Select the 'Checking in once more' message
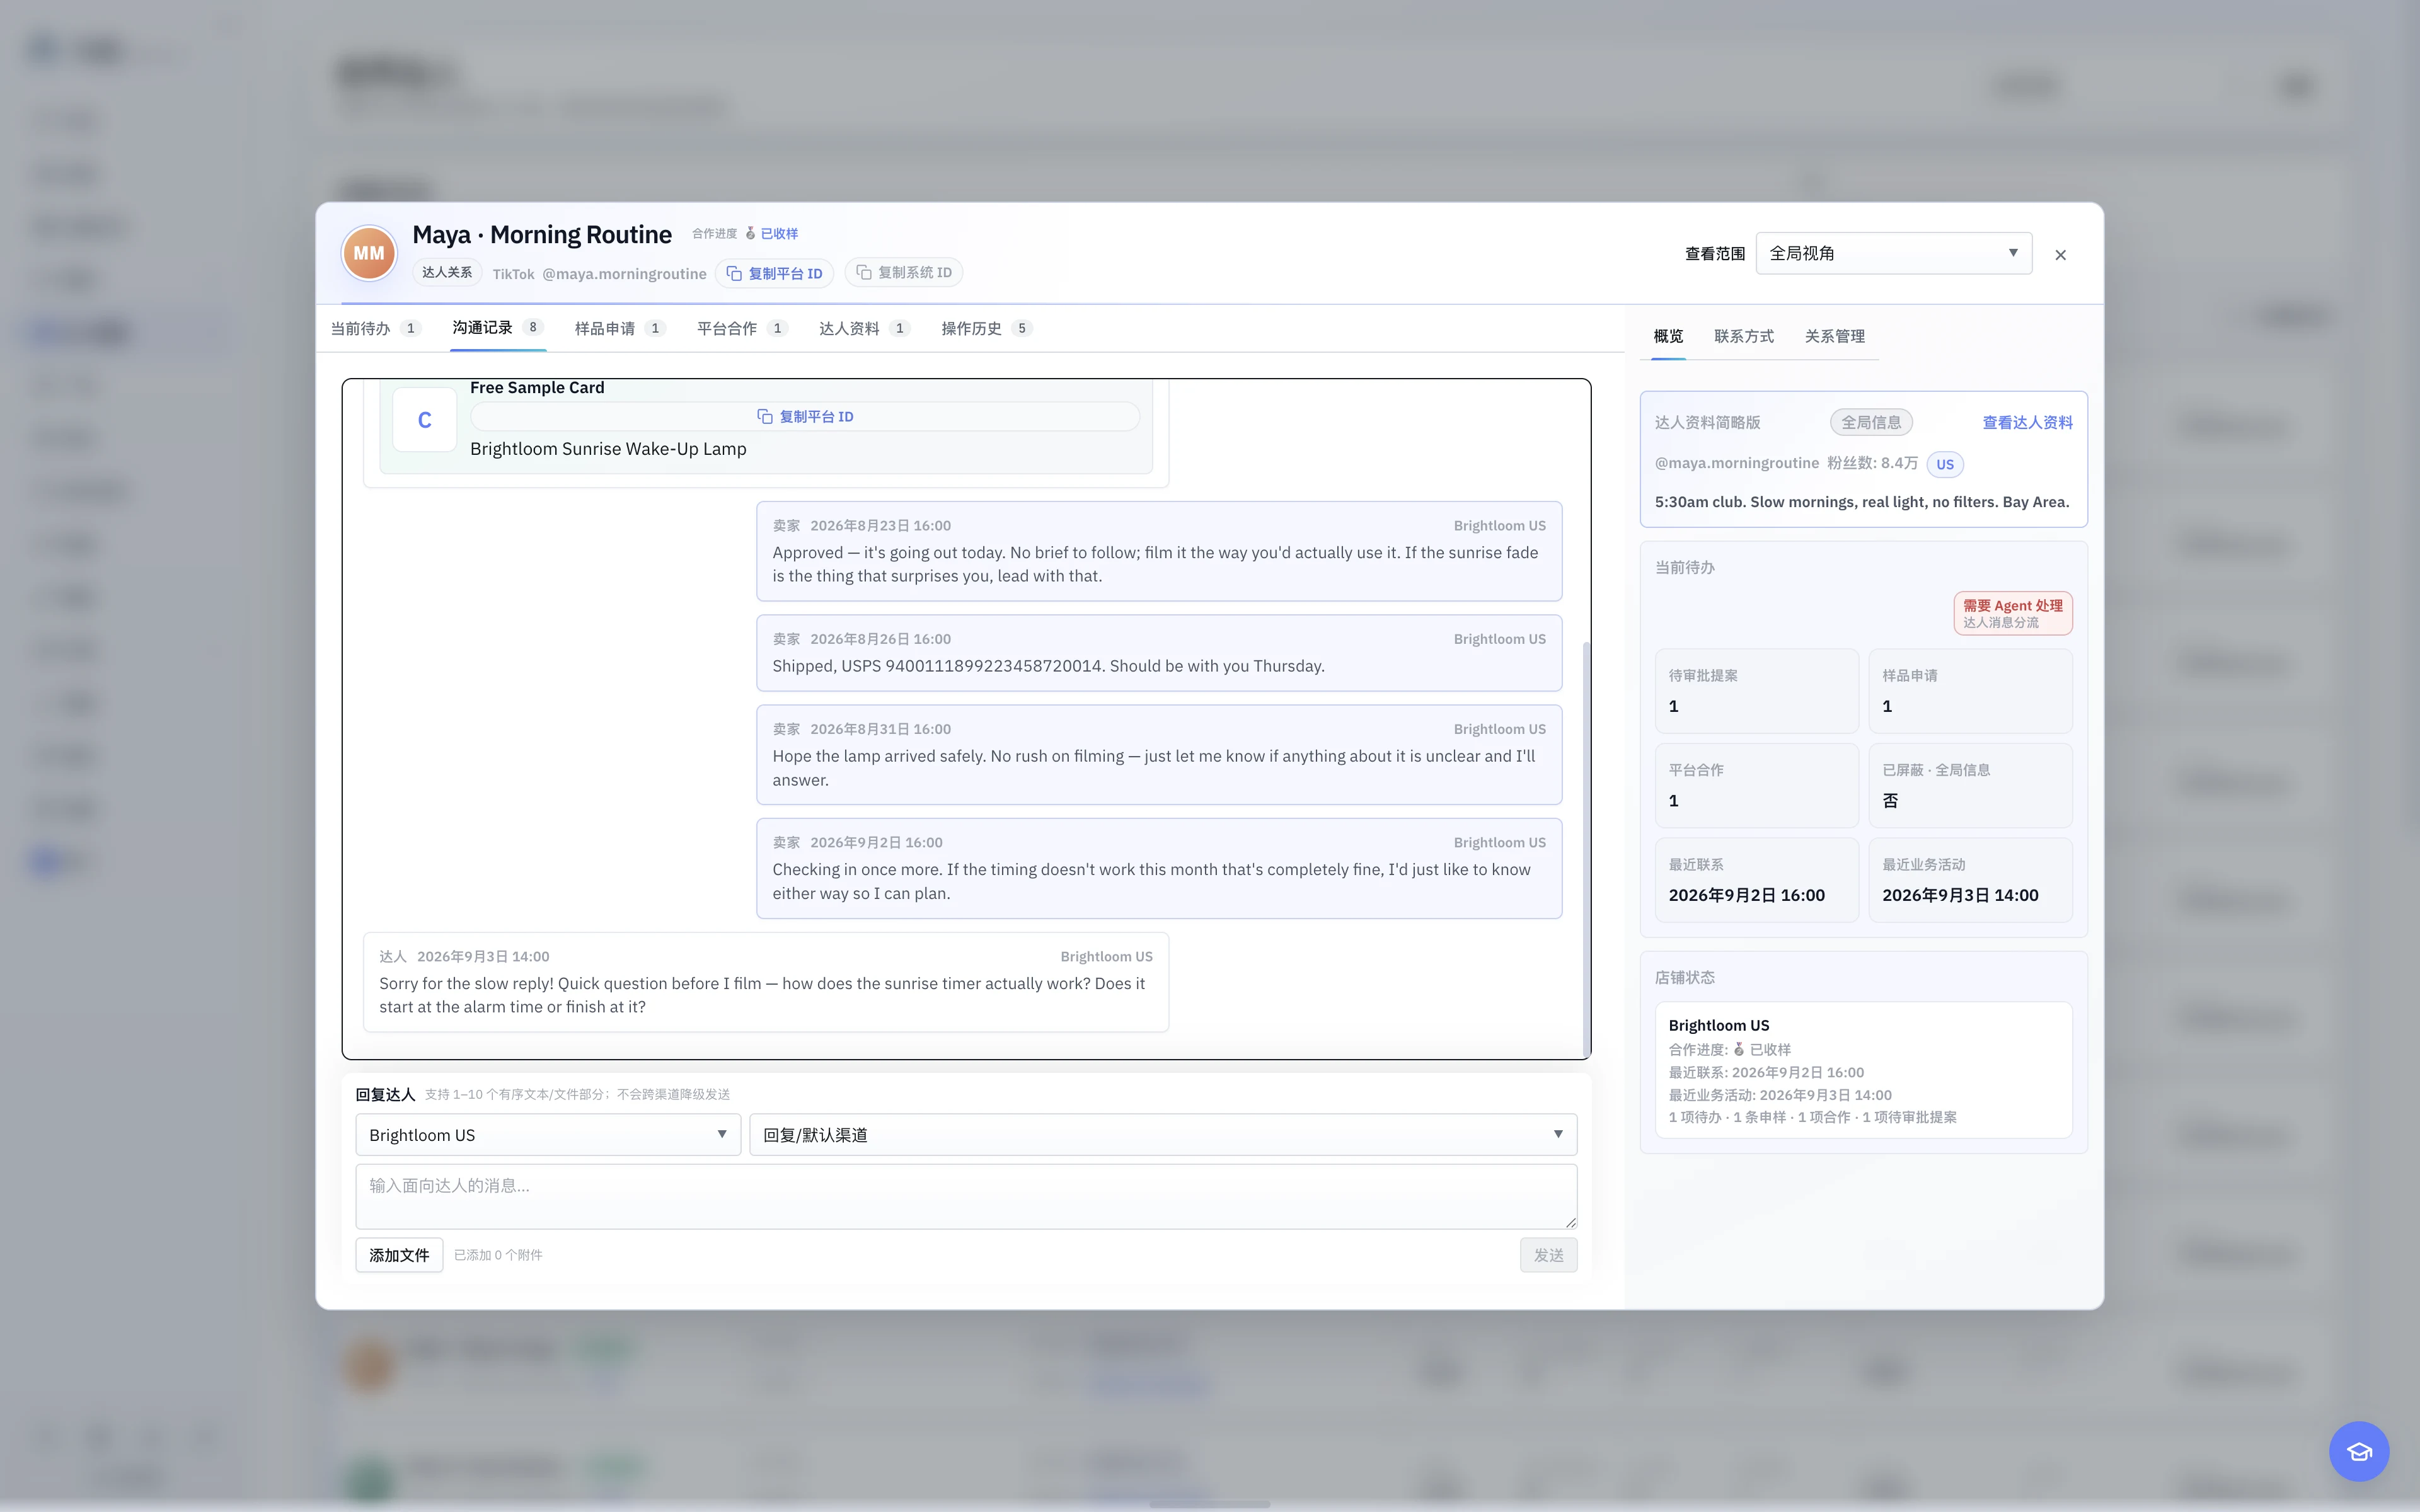Screen dimensions: 2420x1512 [x=1159, y=869]
